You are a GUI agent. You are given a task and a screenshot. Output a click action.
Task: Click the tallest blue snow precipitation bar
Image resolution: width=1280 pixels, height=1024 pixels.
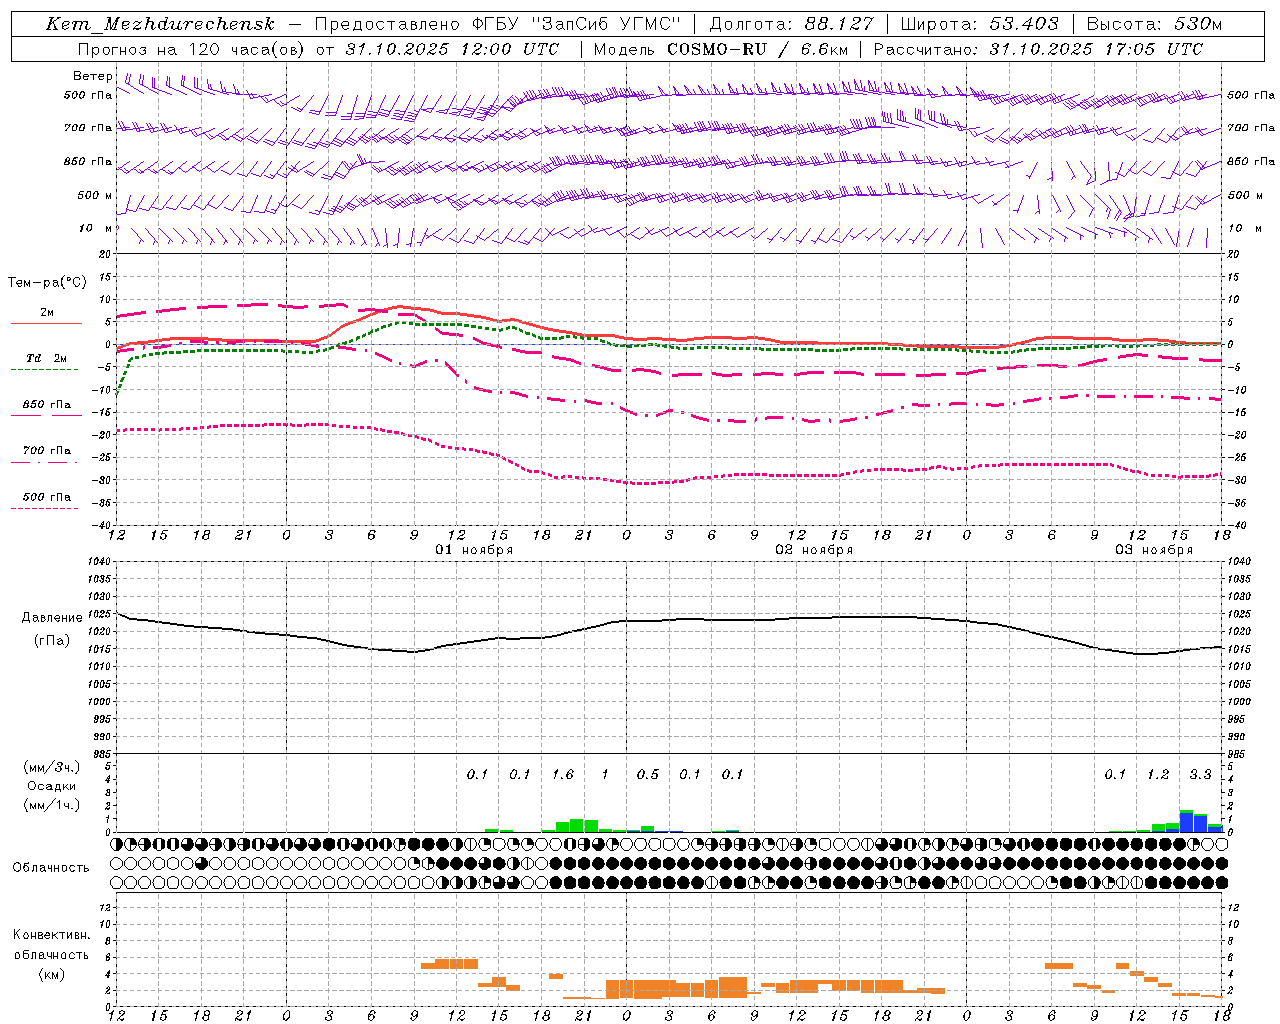[1187, 823]
